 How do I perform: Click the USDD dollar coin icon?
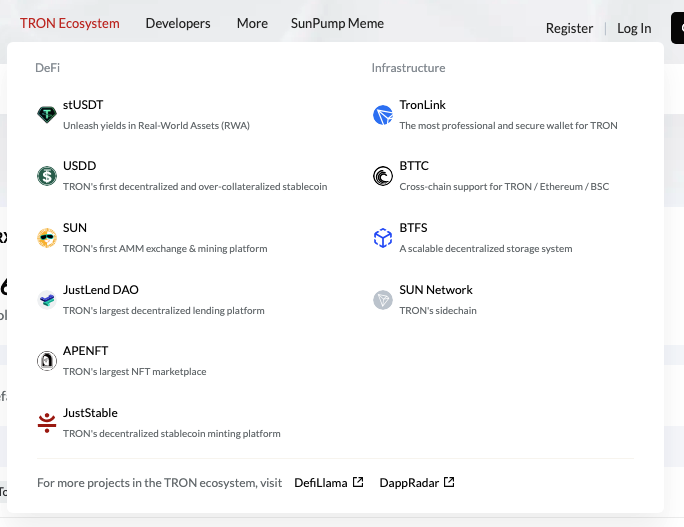pyautogui.click(x=47, y=176)
